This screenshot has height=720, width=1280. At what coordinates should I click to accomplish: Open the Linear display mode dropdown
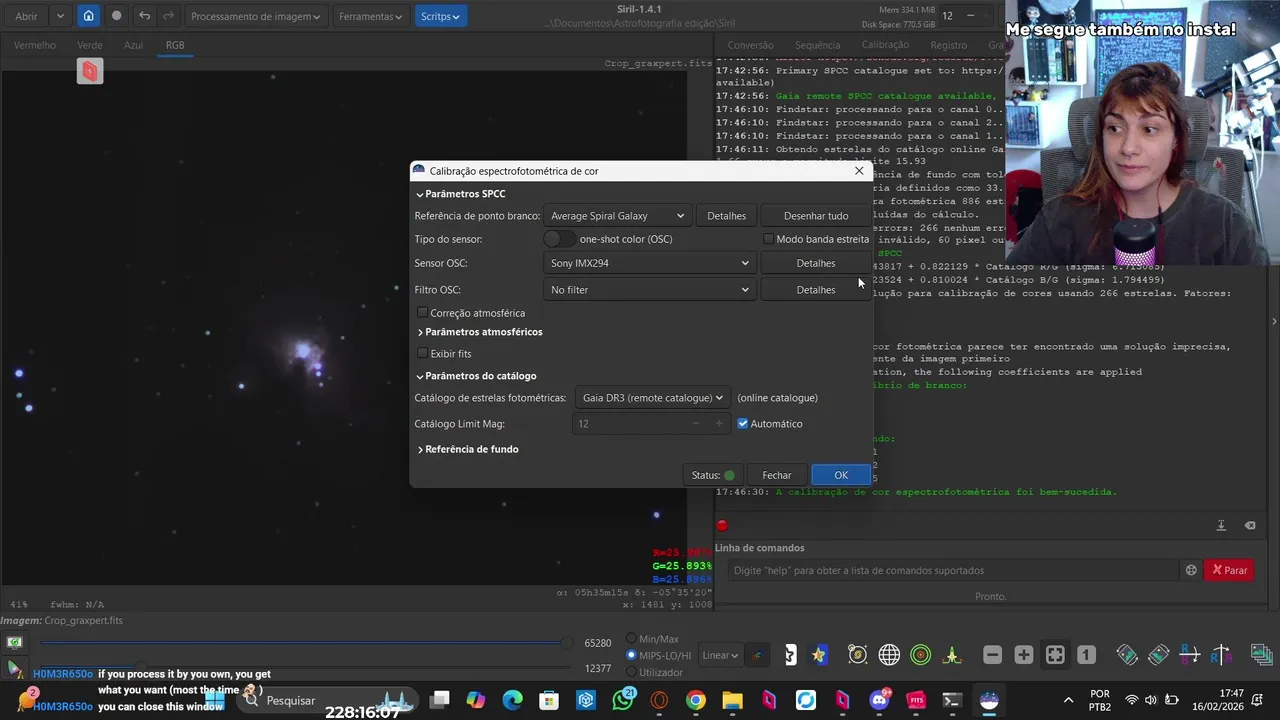click(720, 656)
